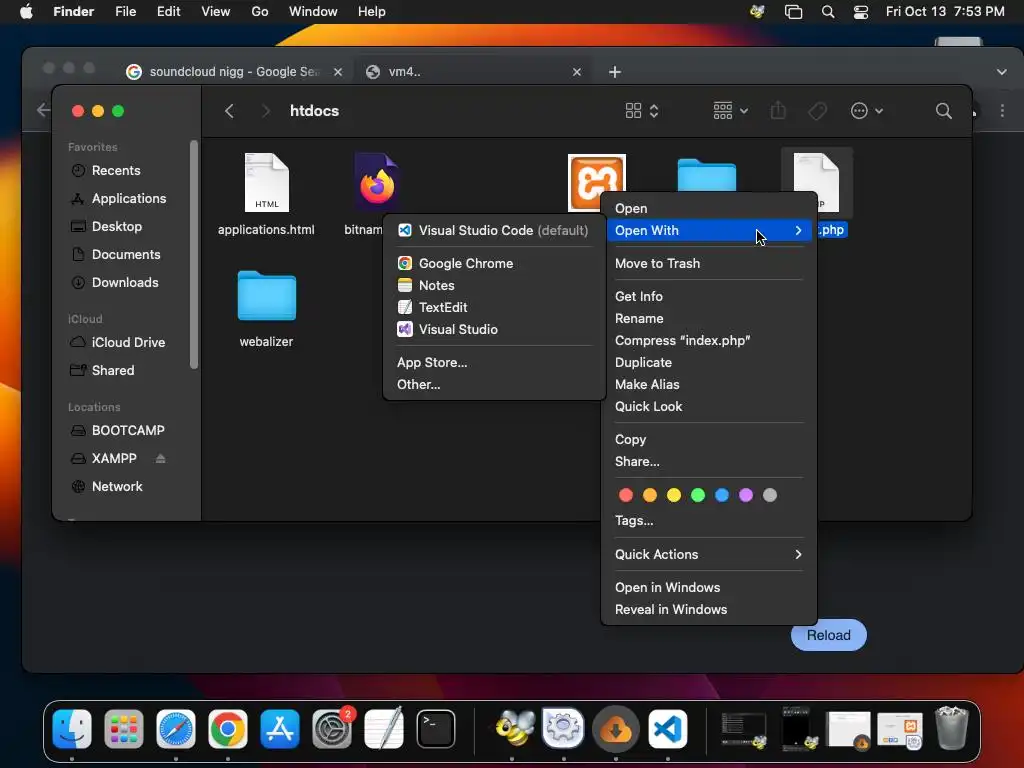Screen dimensions: 1024x768
Task: Select Duplicate in context menu
Action: click(709, 362)
